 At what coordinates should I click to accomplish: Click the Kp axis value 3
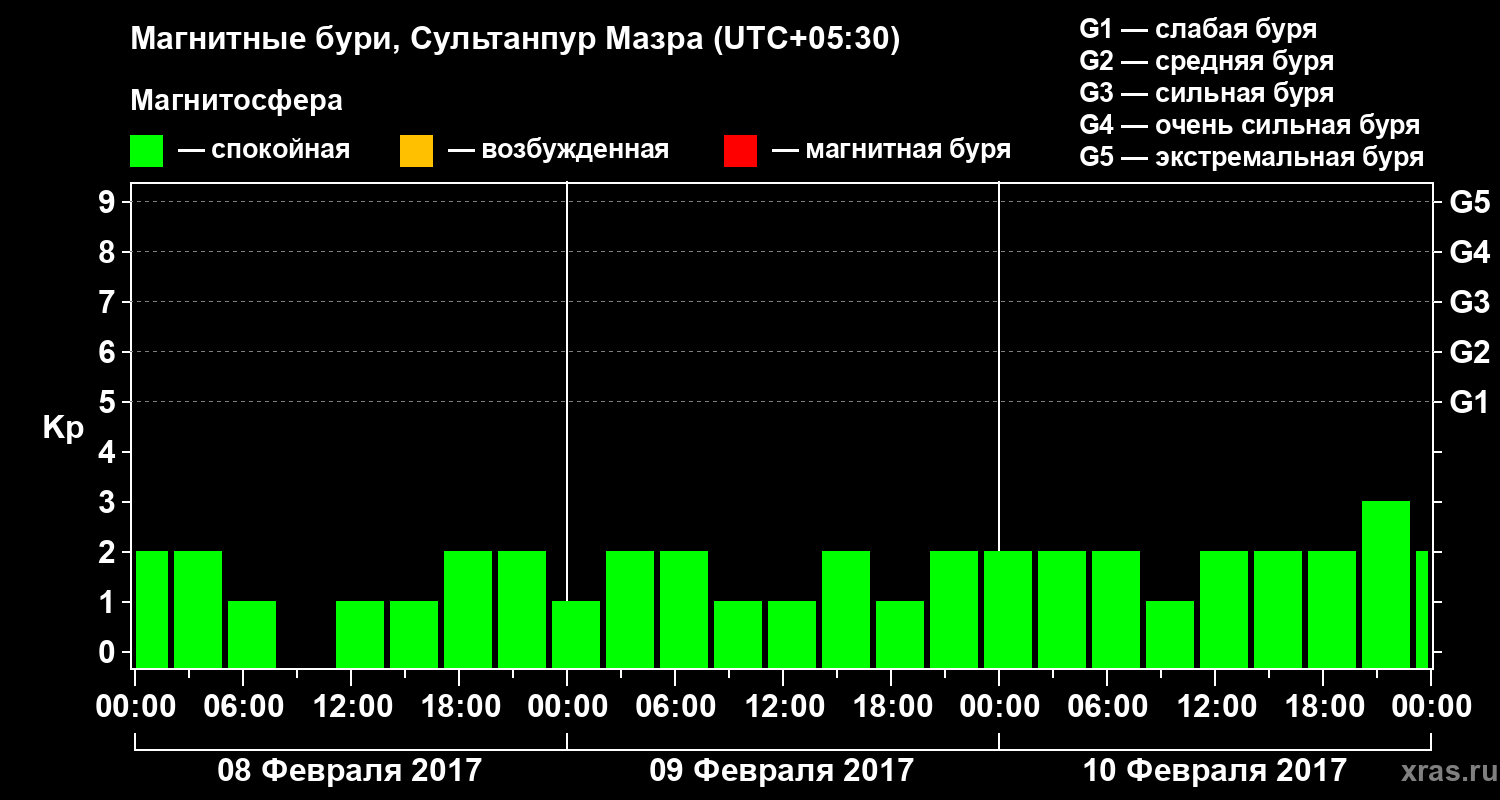pos(109,502)
